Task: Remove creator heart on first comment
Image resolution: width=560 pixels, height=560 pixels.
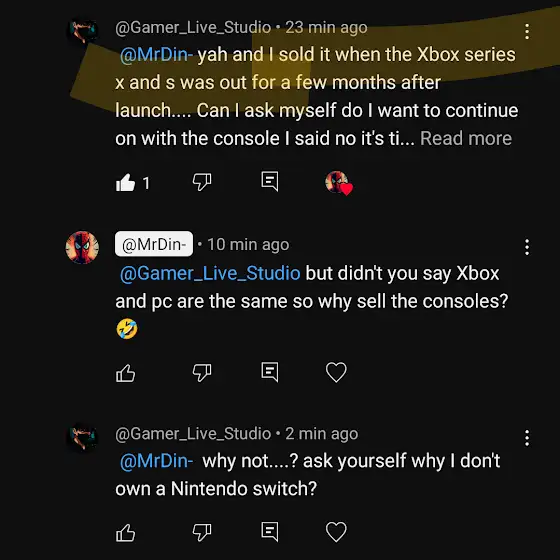Action: [x=339, y=183]
